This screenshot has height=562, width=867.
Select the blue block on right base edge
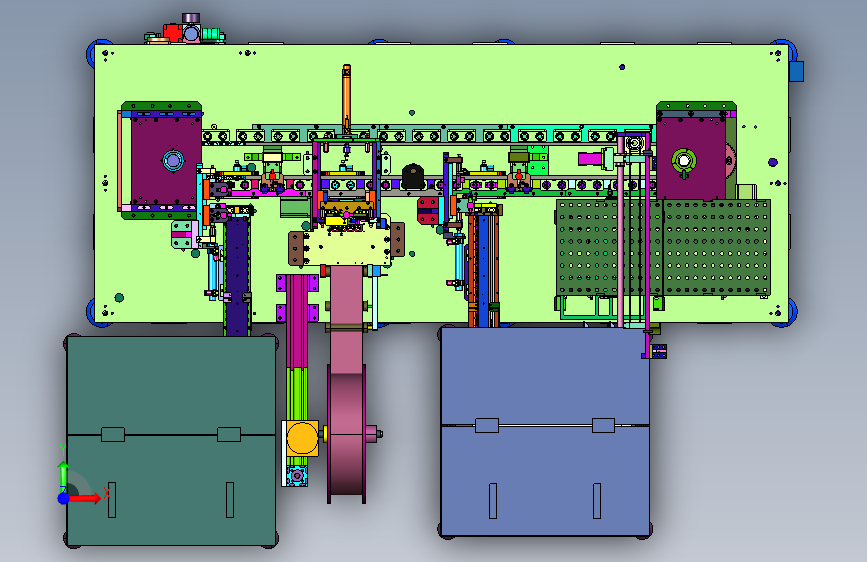pyautogui.click(x=796, y=71)
